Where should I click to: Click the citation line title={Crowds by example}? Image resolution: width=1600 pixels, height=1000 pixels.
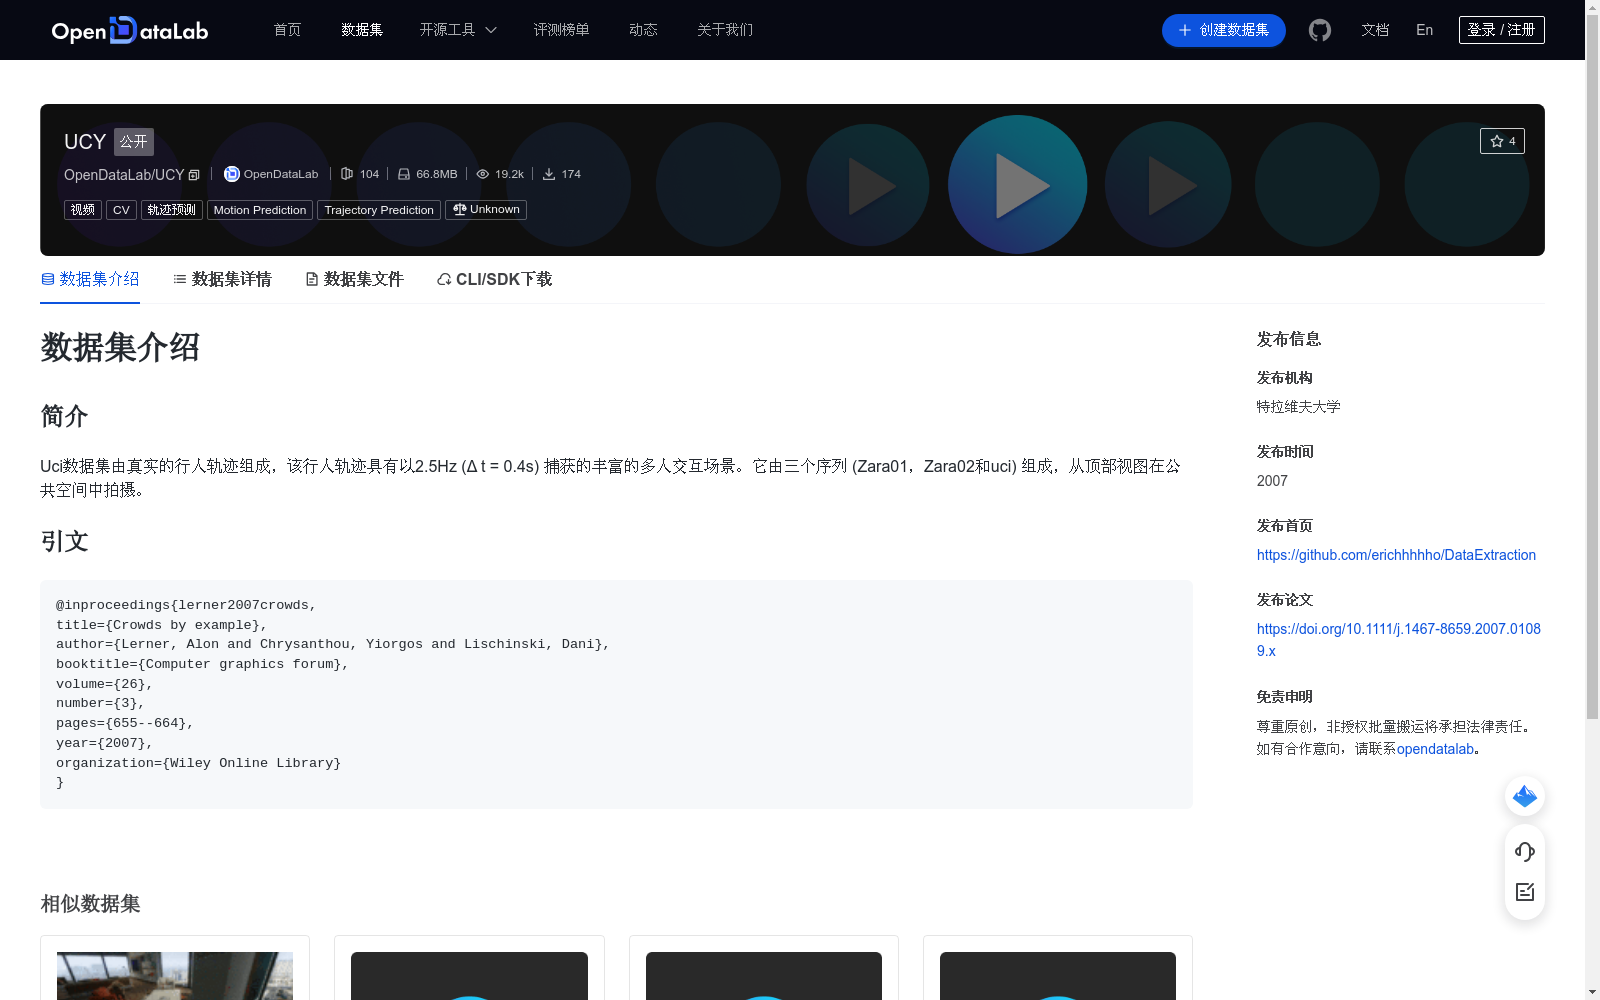161,625
